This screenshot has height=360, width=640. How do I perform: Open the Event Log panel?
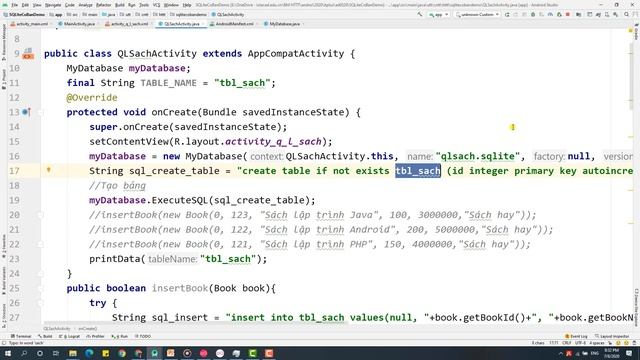pos(576,336)
